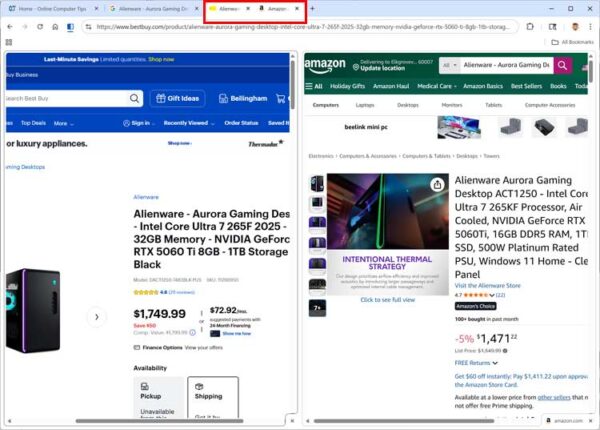Image resolution: width=600 pixels, height=430 pixels.
Task: Click the browser Forward arrow
Action: click(x=25, y=27)
